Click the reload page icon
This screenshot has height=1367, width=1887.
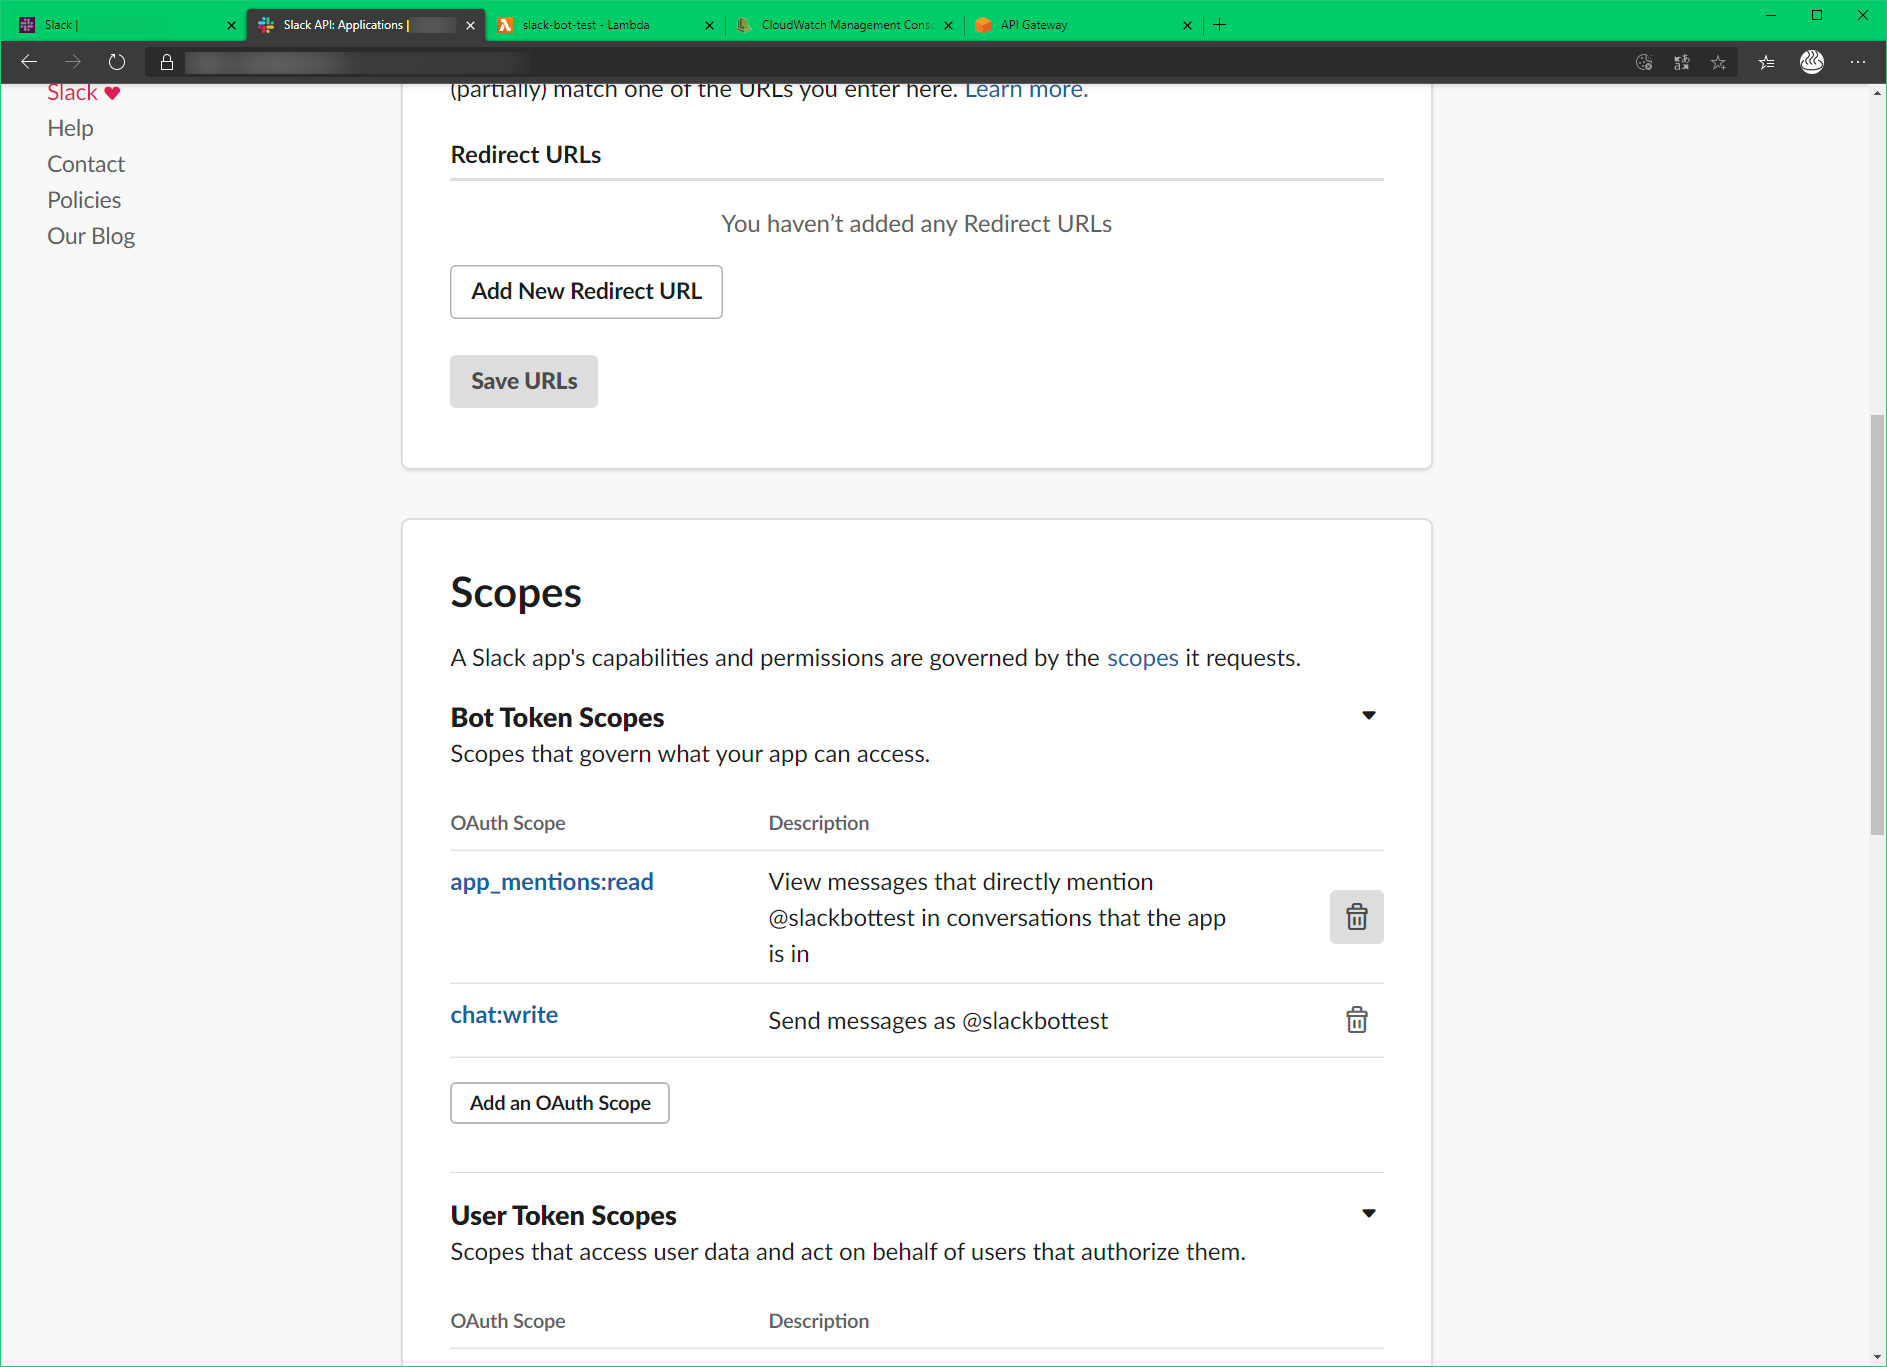(116, 61)
